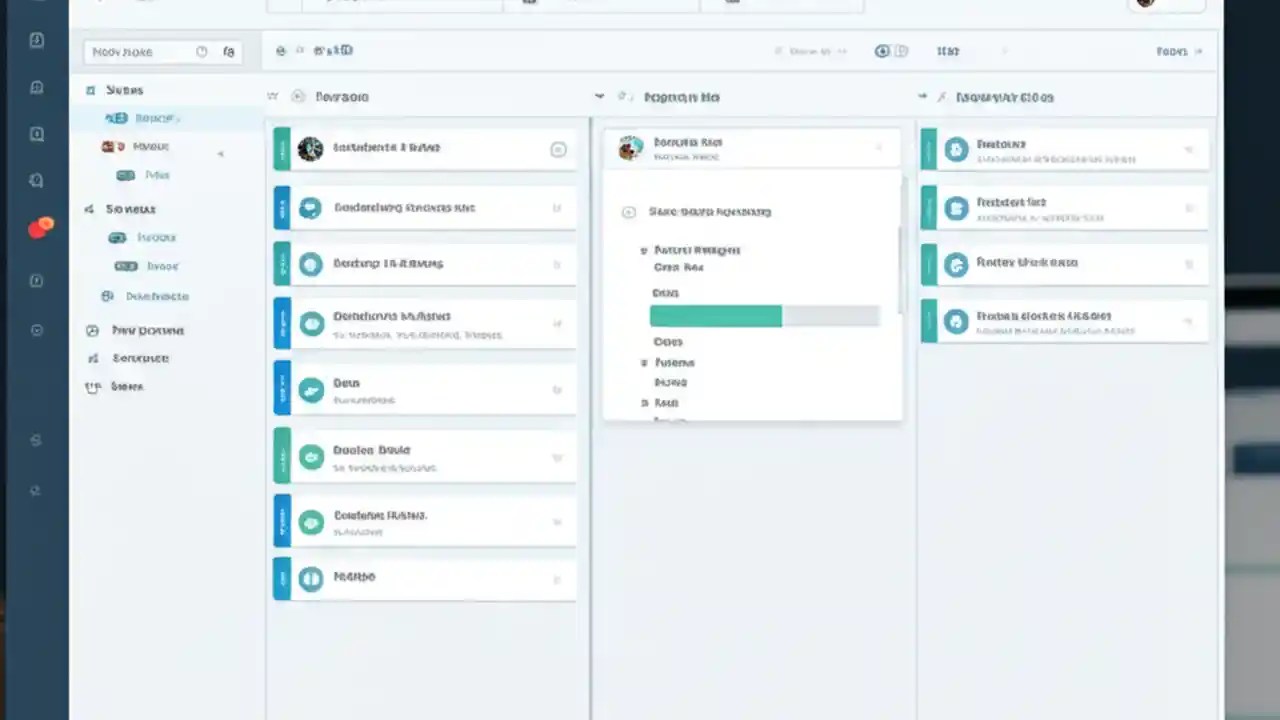The height and width of the screenshot is (720, 1280).
Task: Toggle the checkbox beside the first subtask in the detail panel
Action: pyautogui.click(x=644, y=250)
